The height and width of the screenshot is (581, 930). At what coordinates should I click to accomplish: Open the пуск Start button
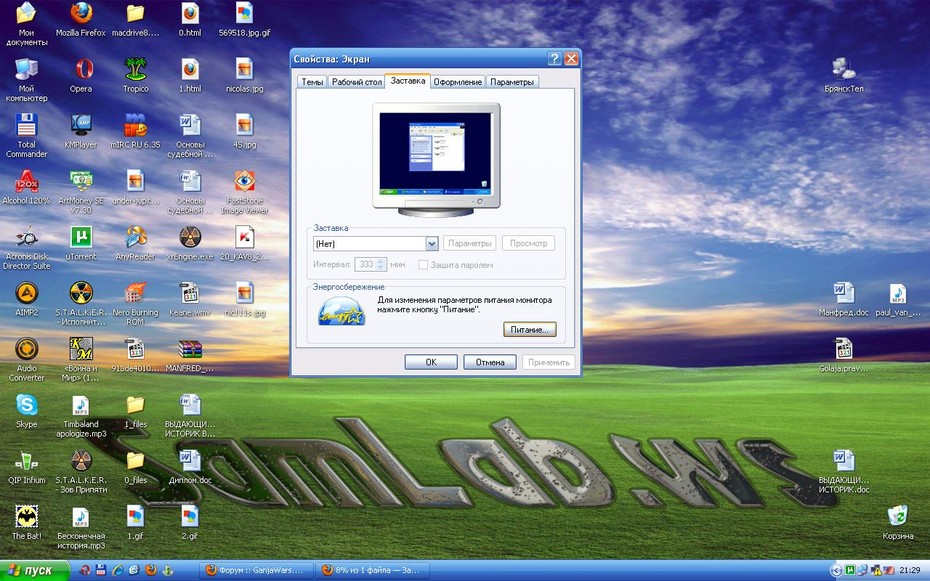(34, 570)
